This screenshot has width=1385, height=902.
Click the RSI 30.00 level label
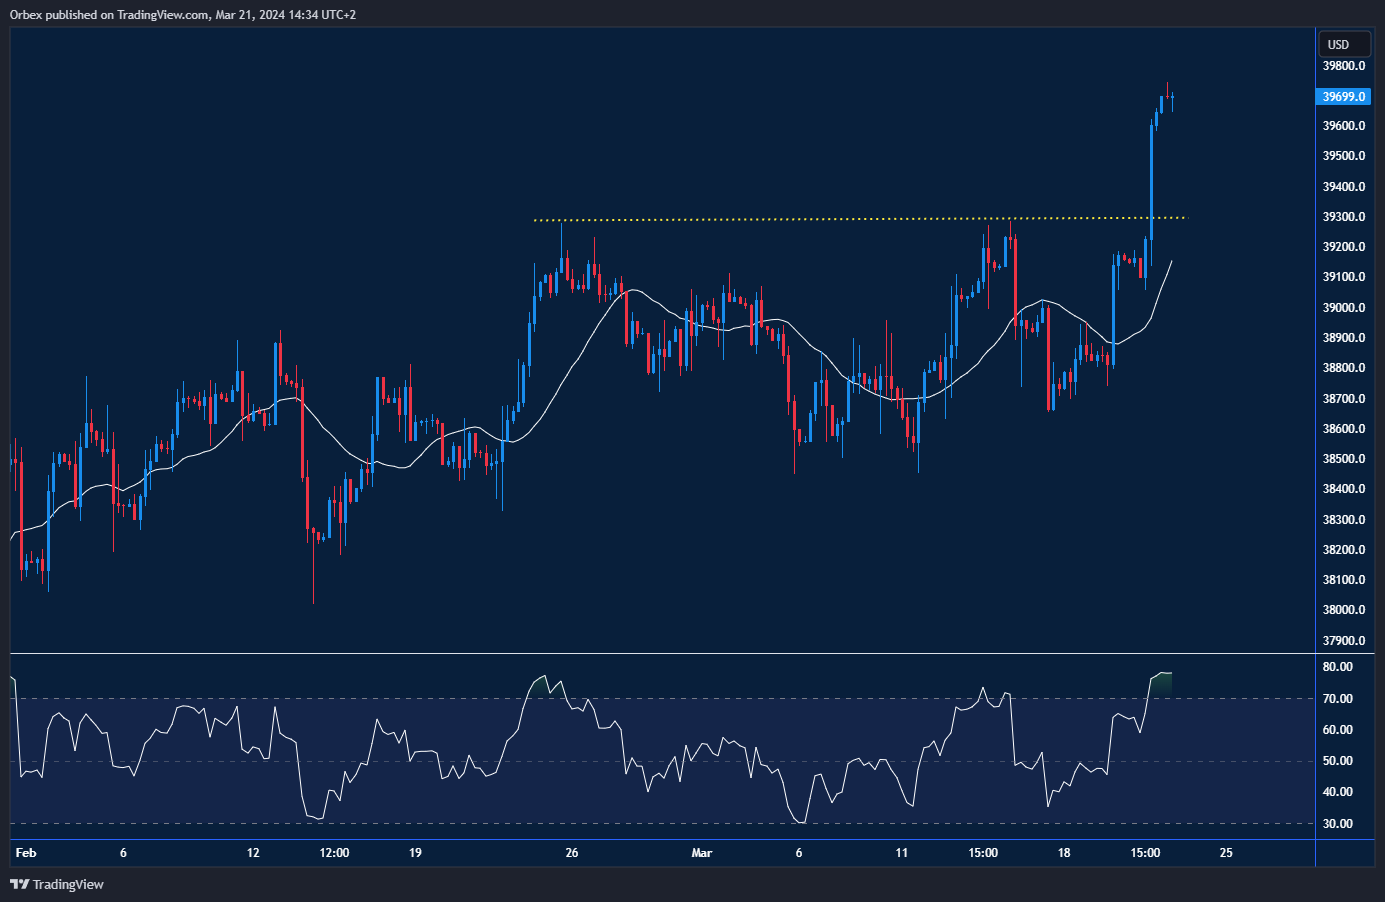(1337, 824)
